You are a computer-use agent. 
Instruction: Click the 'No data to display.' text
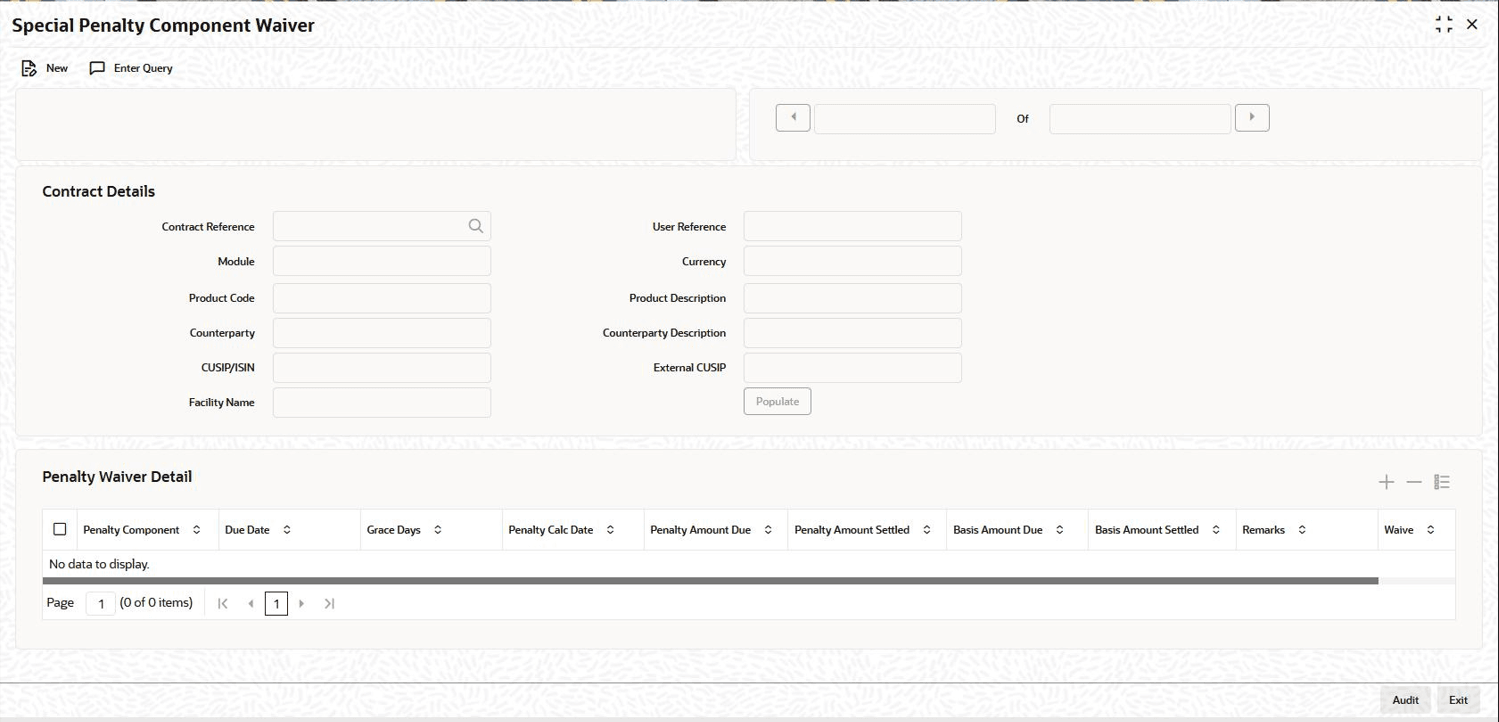pyautogui.click(x=99, y=564)
